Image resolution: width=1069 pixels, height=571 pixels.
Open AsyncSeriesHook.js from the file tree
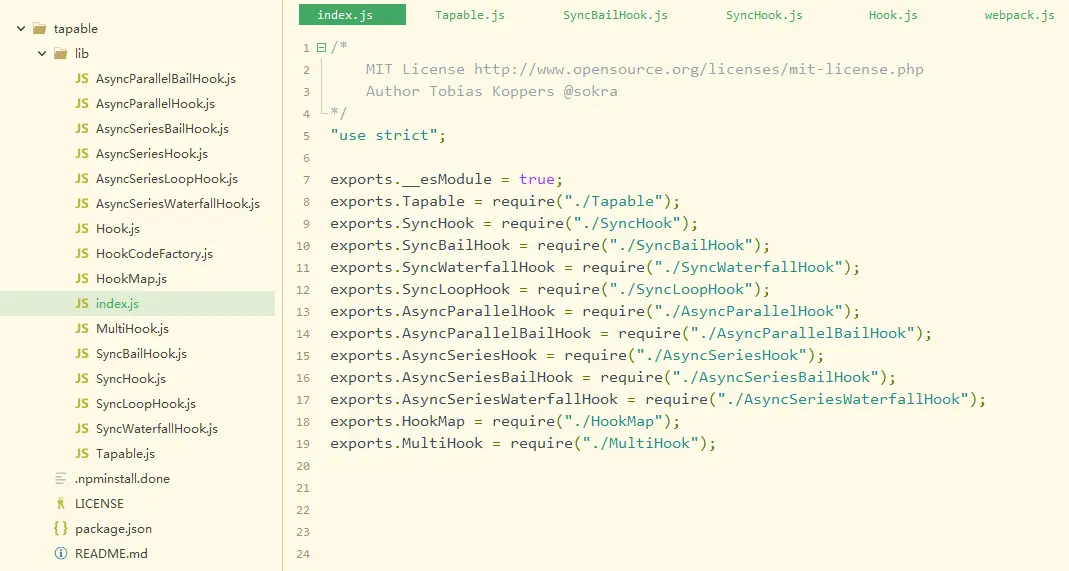point(152,154)
